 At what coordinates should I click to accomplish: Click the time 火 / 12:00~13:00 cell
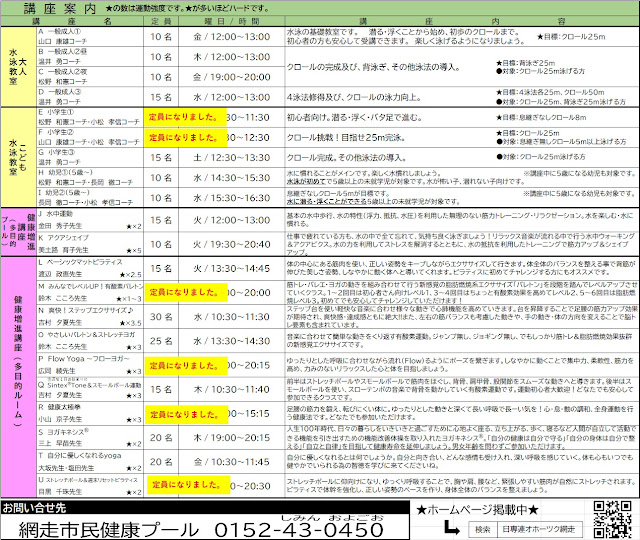pos(232,220)
